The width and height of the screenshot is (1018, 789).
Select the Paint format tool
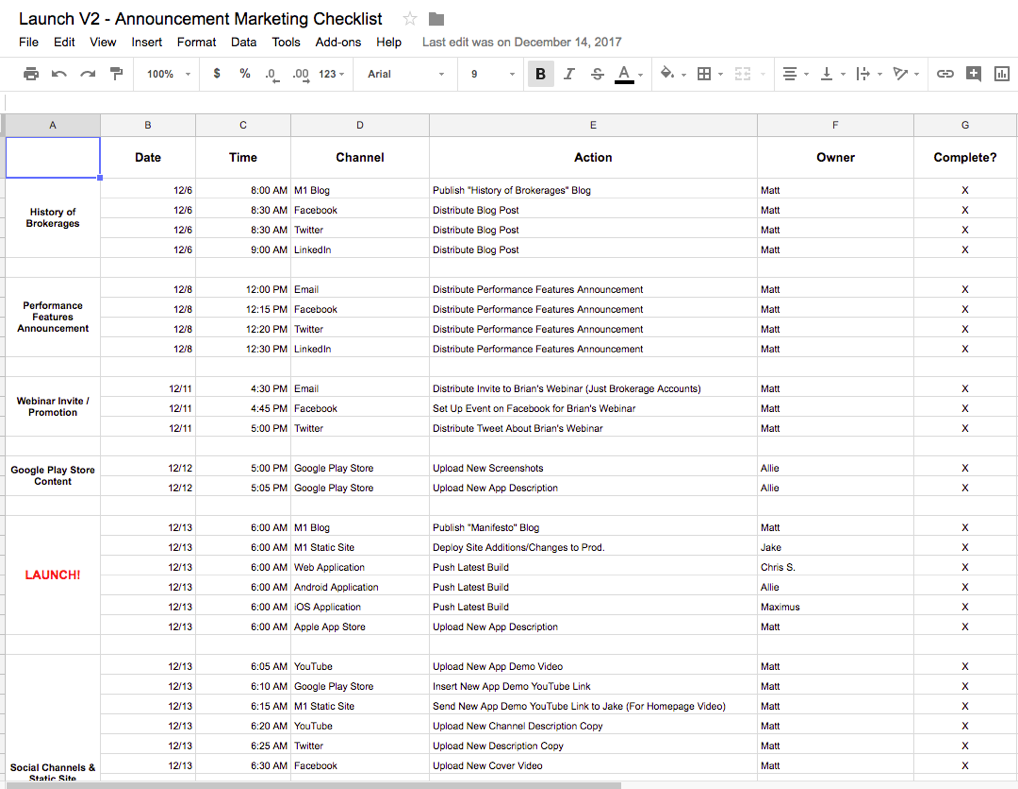(x=117, y=74)
